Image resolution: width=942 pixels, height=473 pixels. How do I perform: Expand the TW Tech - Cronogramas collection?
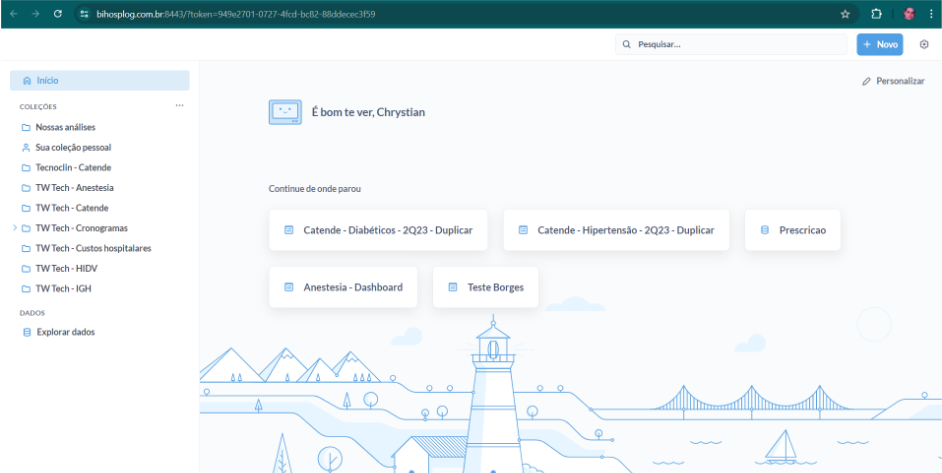coord(14,228)
